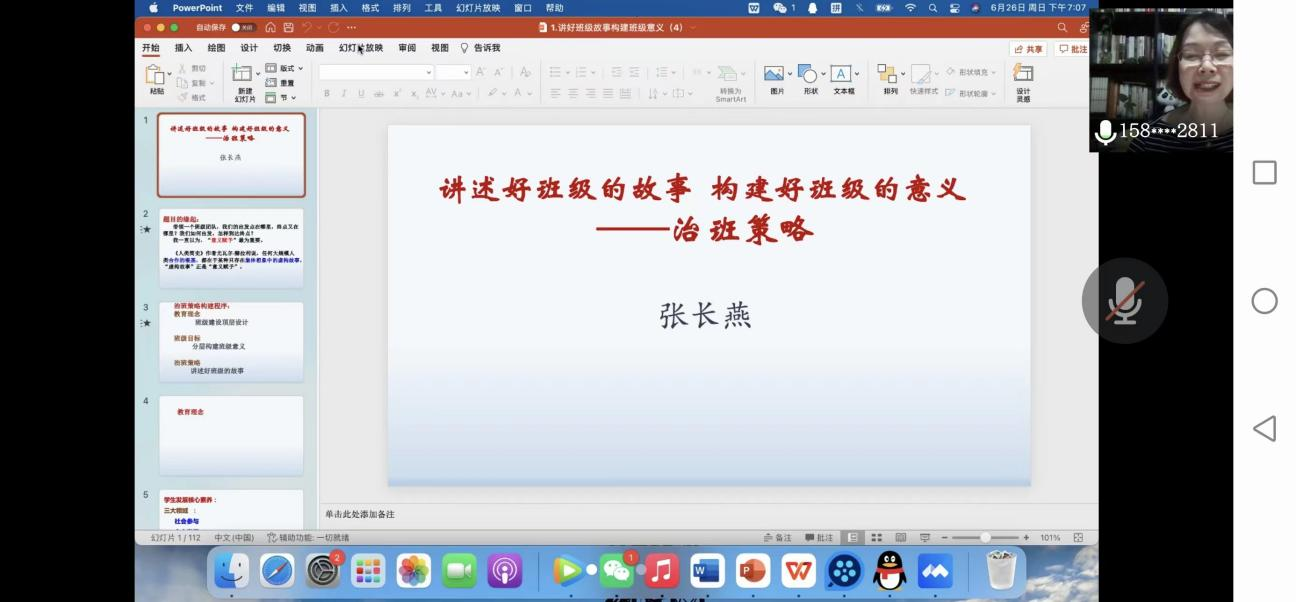Select slide 3 thumbnail in the panel
The height and width of the screenshot is (602, 1296).
(231, 342)
